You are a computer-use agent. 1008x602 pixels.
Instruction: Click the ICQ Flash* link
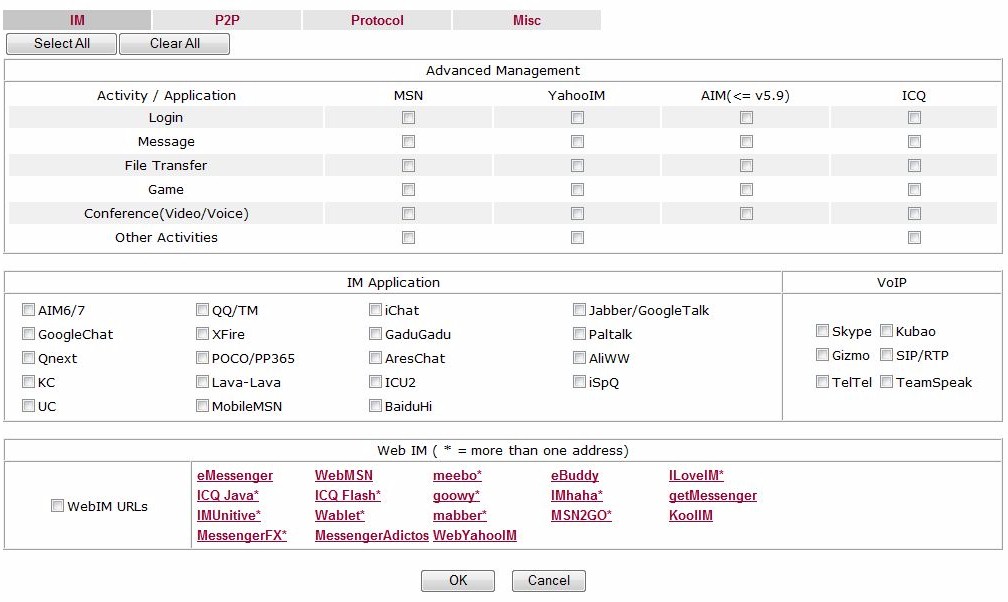tap(348, 495)
